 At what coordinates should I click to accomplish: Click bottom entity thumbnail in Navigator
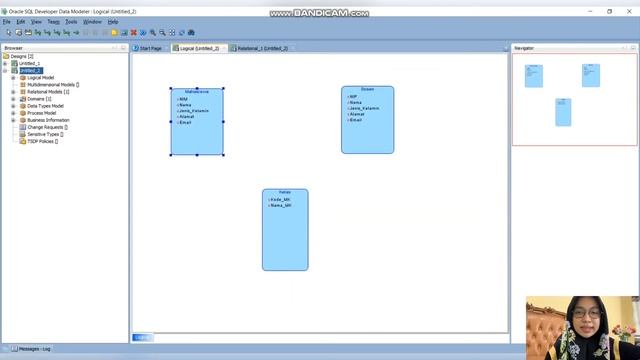[563, 112]
